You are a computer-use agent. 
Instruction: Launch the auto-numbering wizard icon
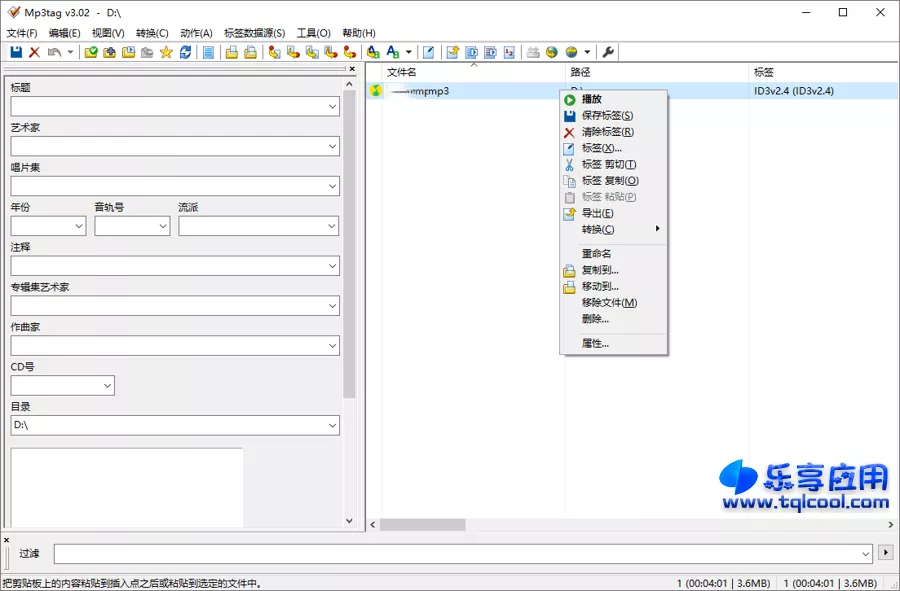click(508, 52)
